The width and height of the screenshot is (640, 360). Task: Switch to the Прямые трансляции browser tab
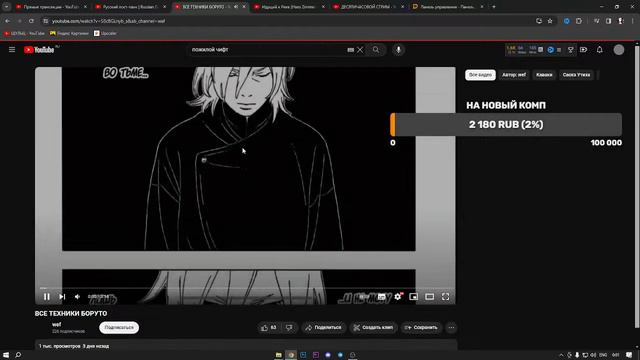tap(51, 7)
